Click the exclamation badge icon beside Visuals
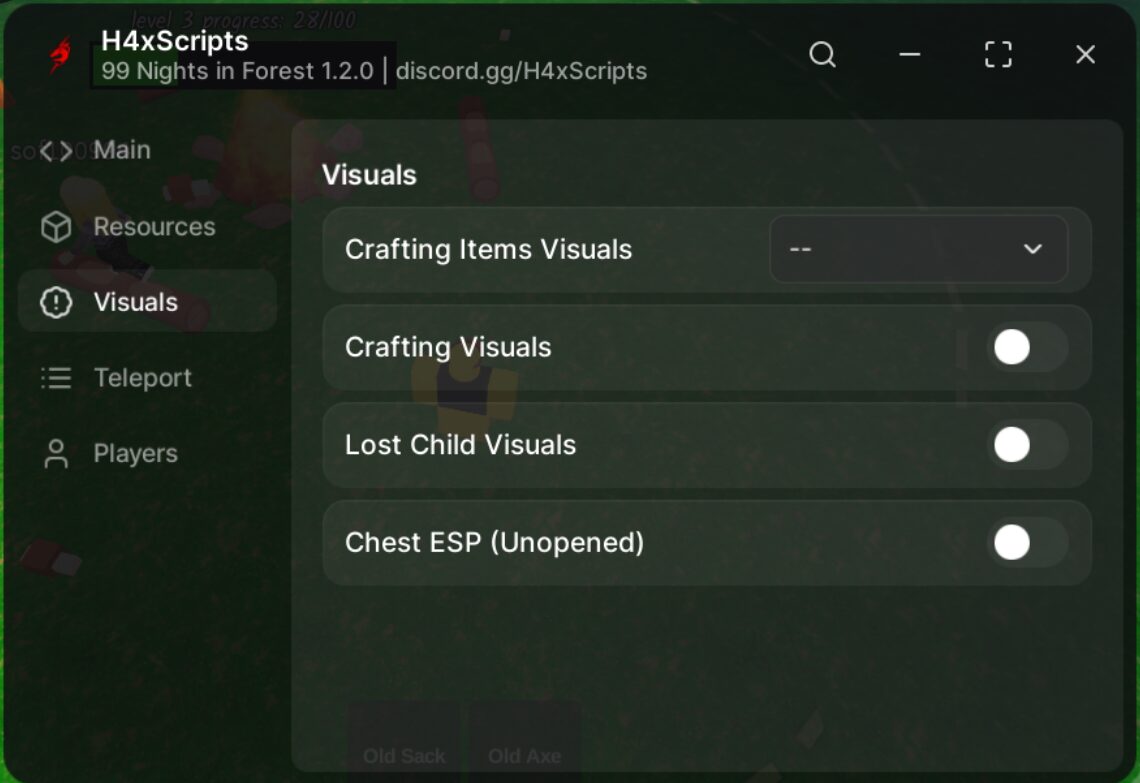 [x=56, y=302]
